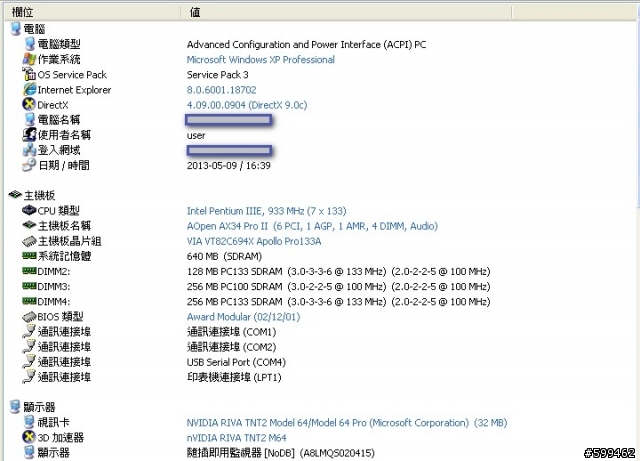Select the 印表機連接埠 (LPT1) value

coord(234,377)
